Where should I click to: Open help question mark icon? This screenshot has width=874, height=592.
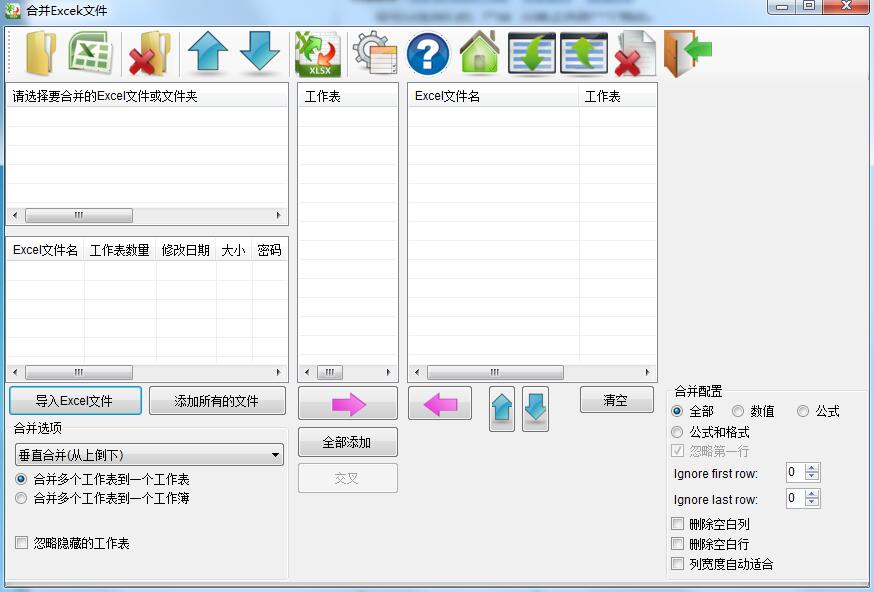click(x=428, y=54)
